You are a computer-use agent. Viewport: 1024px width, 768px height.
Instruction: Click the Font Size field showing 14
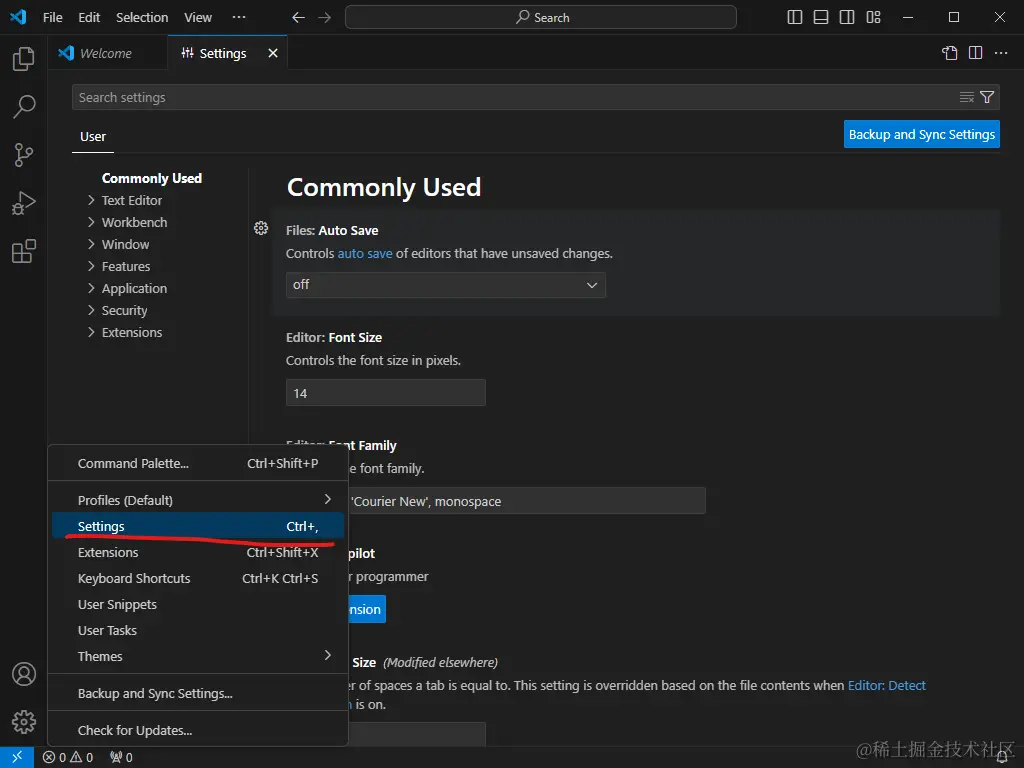[386, 393]
